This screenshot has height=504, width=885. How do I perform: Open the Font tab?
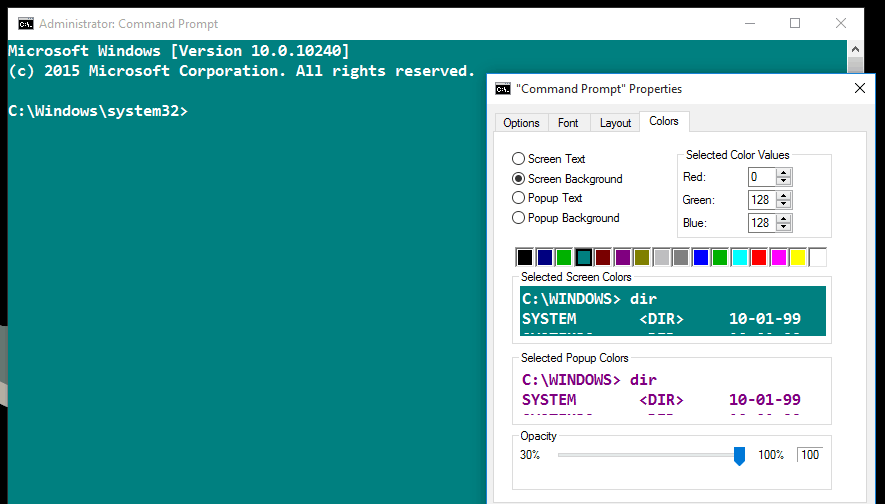[x=568, y=123]
